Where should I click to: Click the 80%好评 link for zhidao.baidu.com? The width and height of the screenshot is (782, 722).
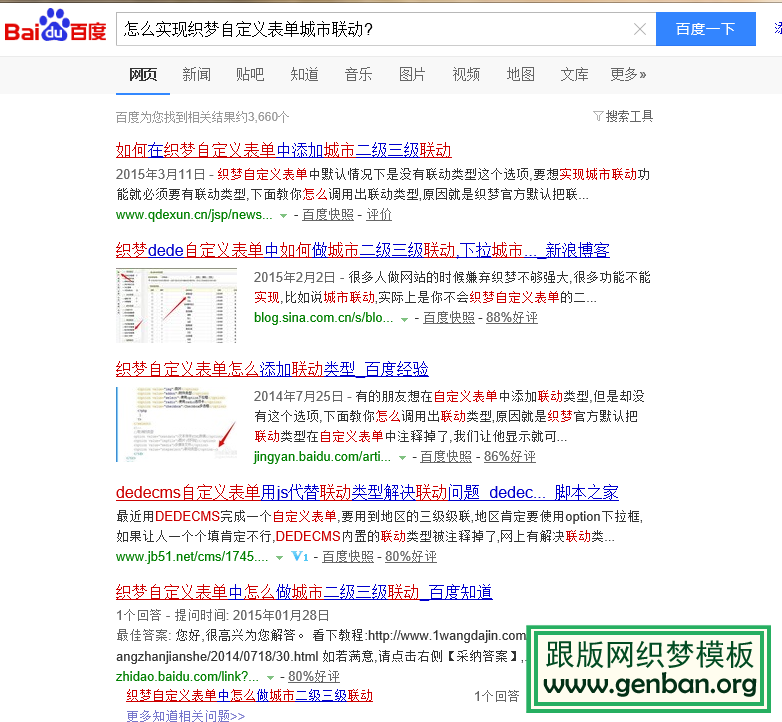314,677
